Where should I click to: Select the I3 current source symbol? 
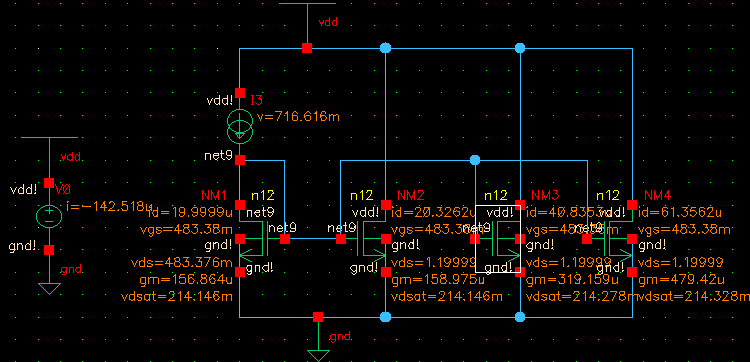(x=240, y=126)
